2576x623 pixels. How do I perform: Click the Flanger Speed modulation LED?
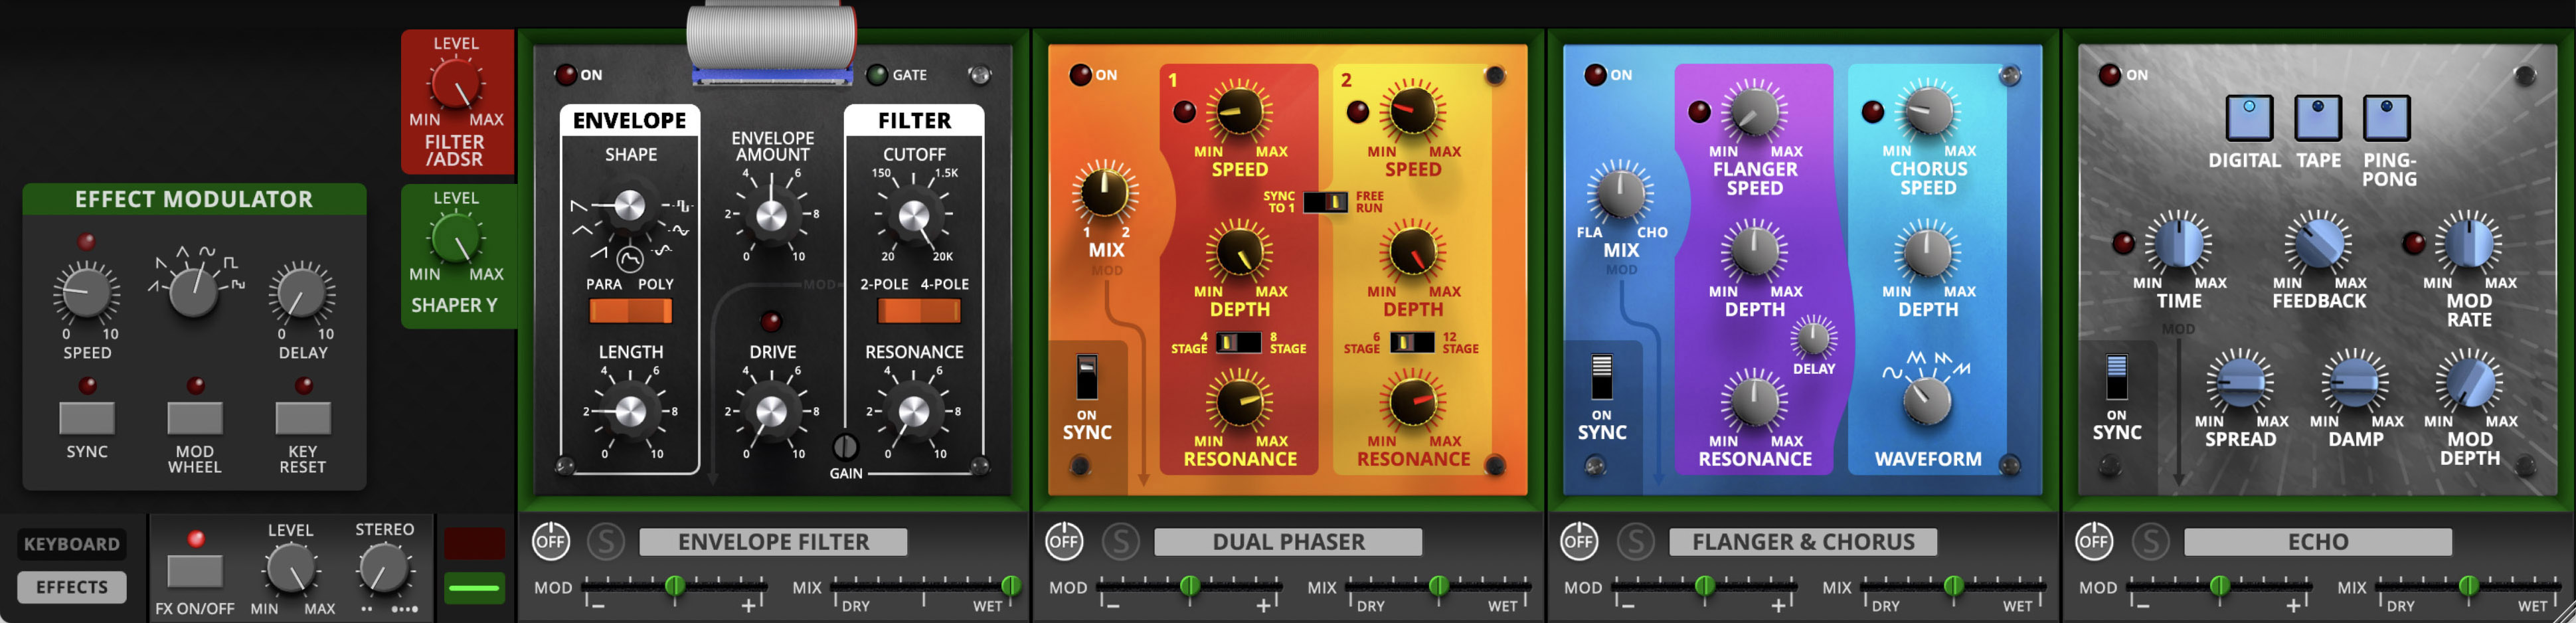1699,111
